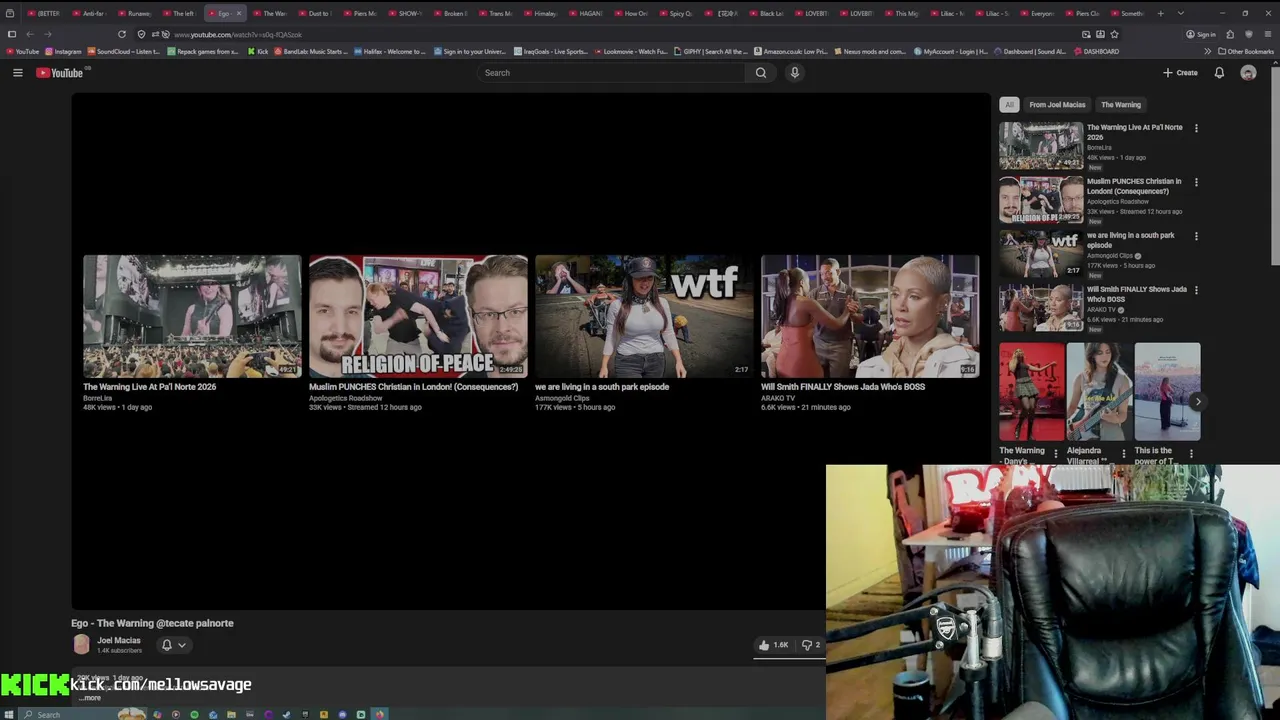
Task: Like the video showing 1.6K likes
Action: click(x=774, y=645)
